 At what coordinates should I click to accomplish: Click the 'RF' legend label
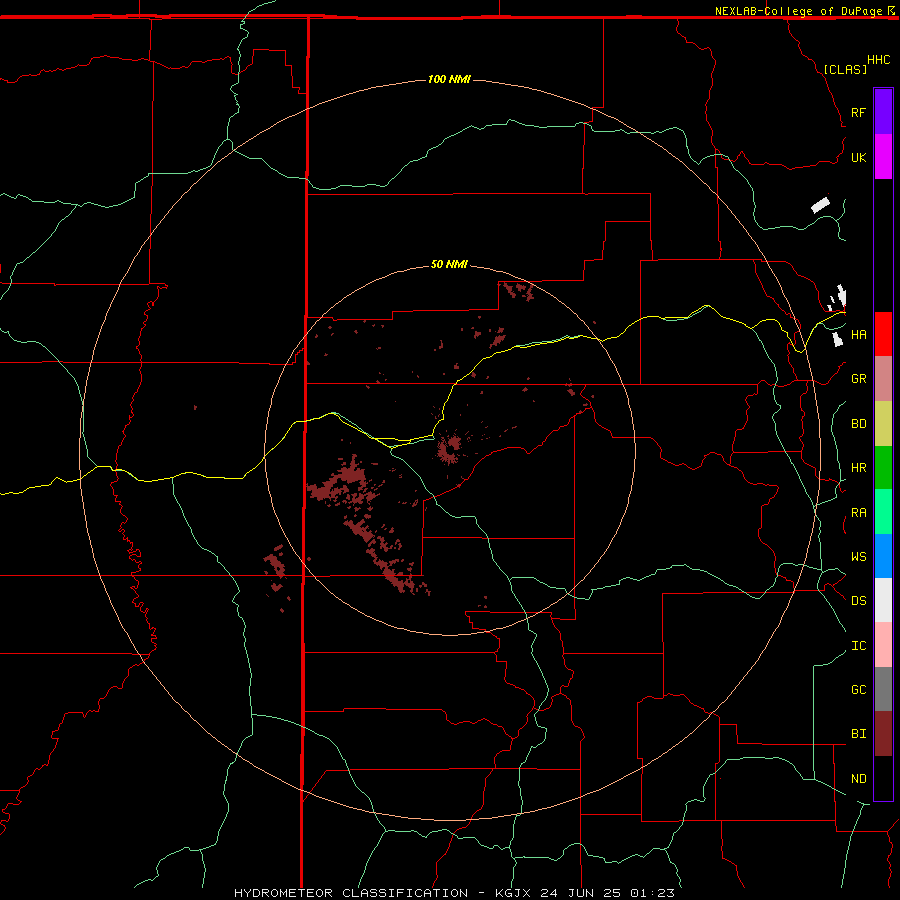858,113
